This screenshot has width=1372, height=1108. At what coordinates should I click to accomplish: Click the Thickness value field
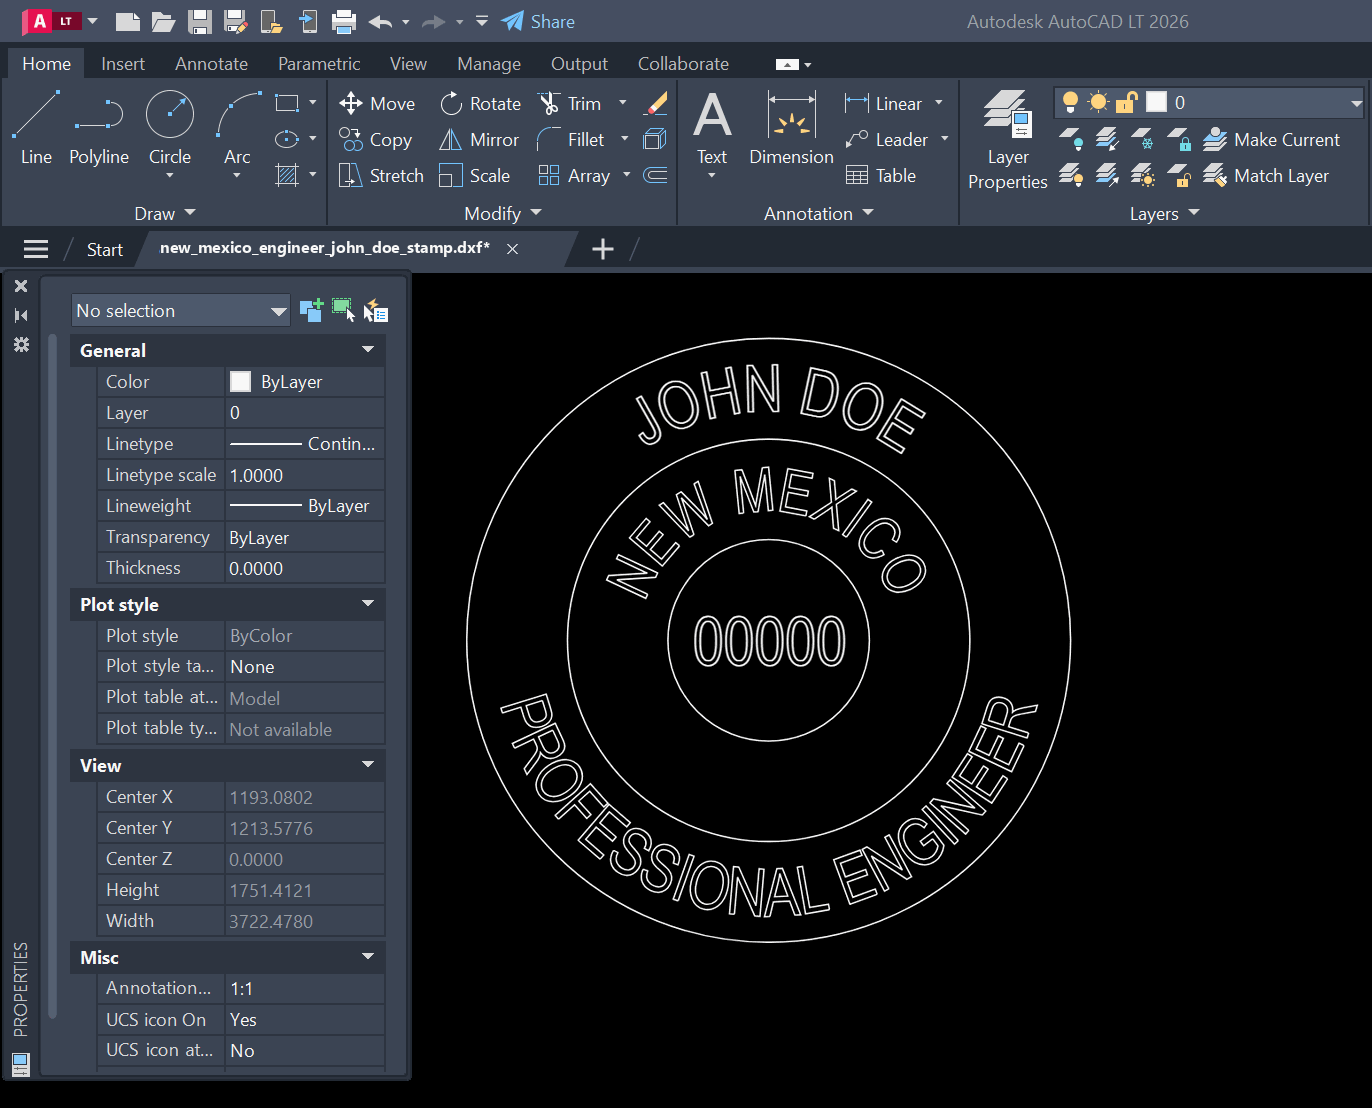(305, 568)
